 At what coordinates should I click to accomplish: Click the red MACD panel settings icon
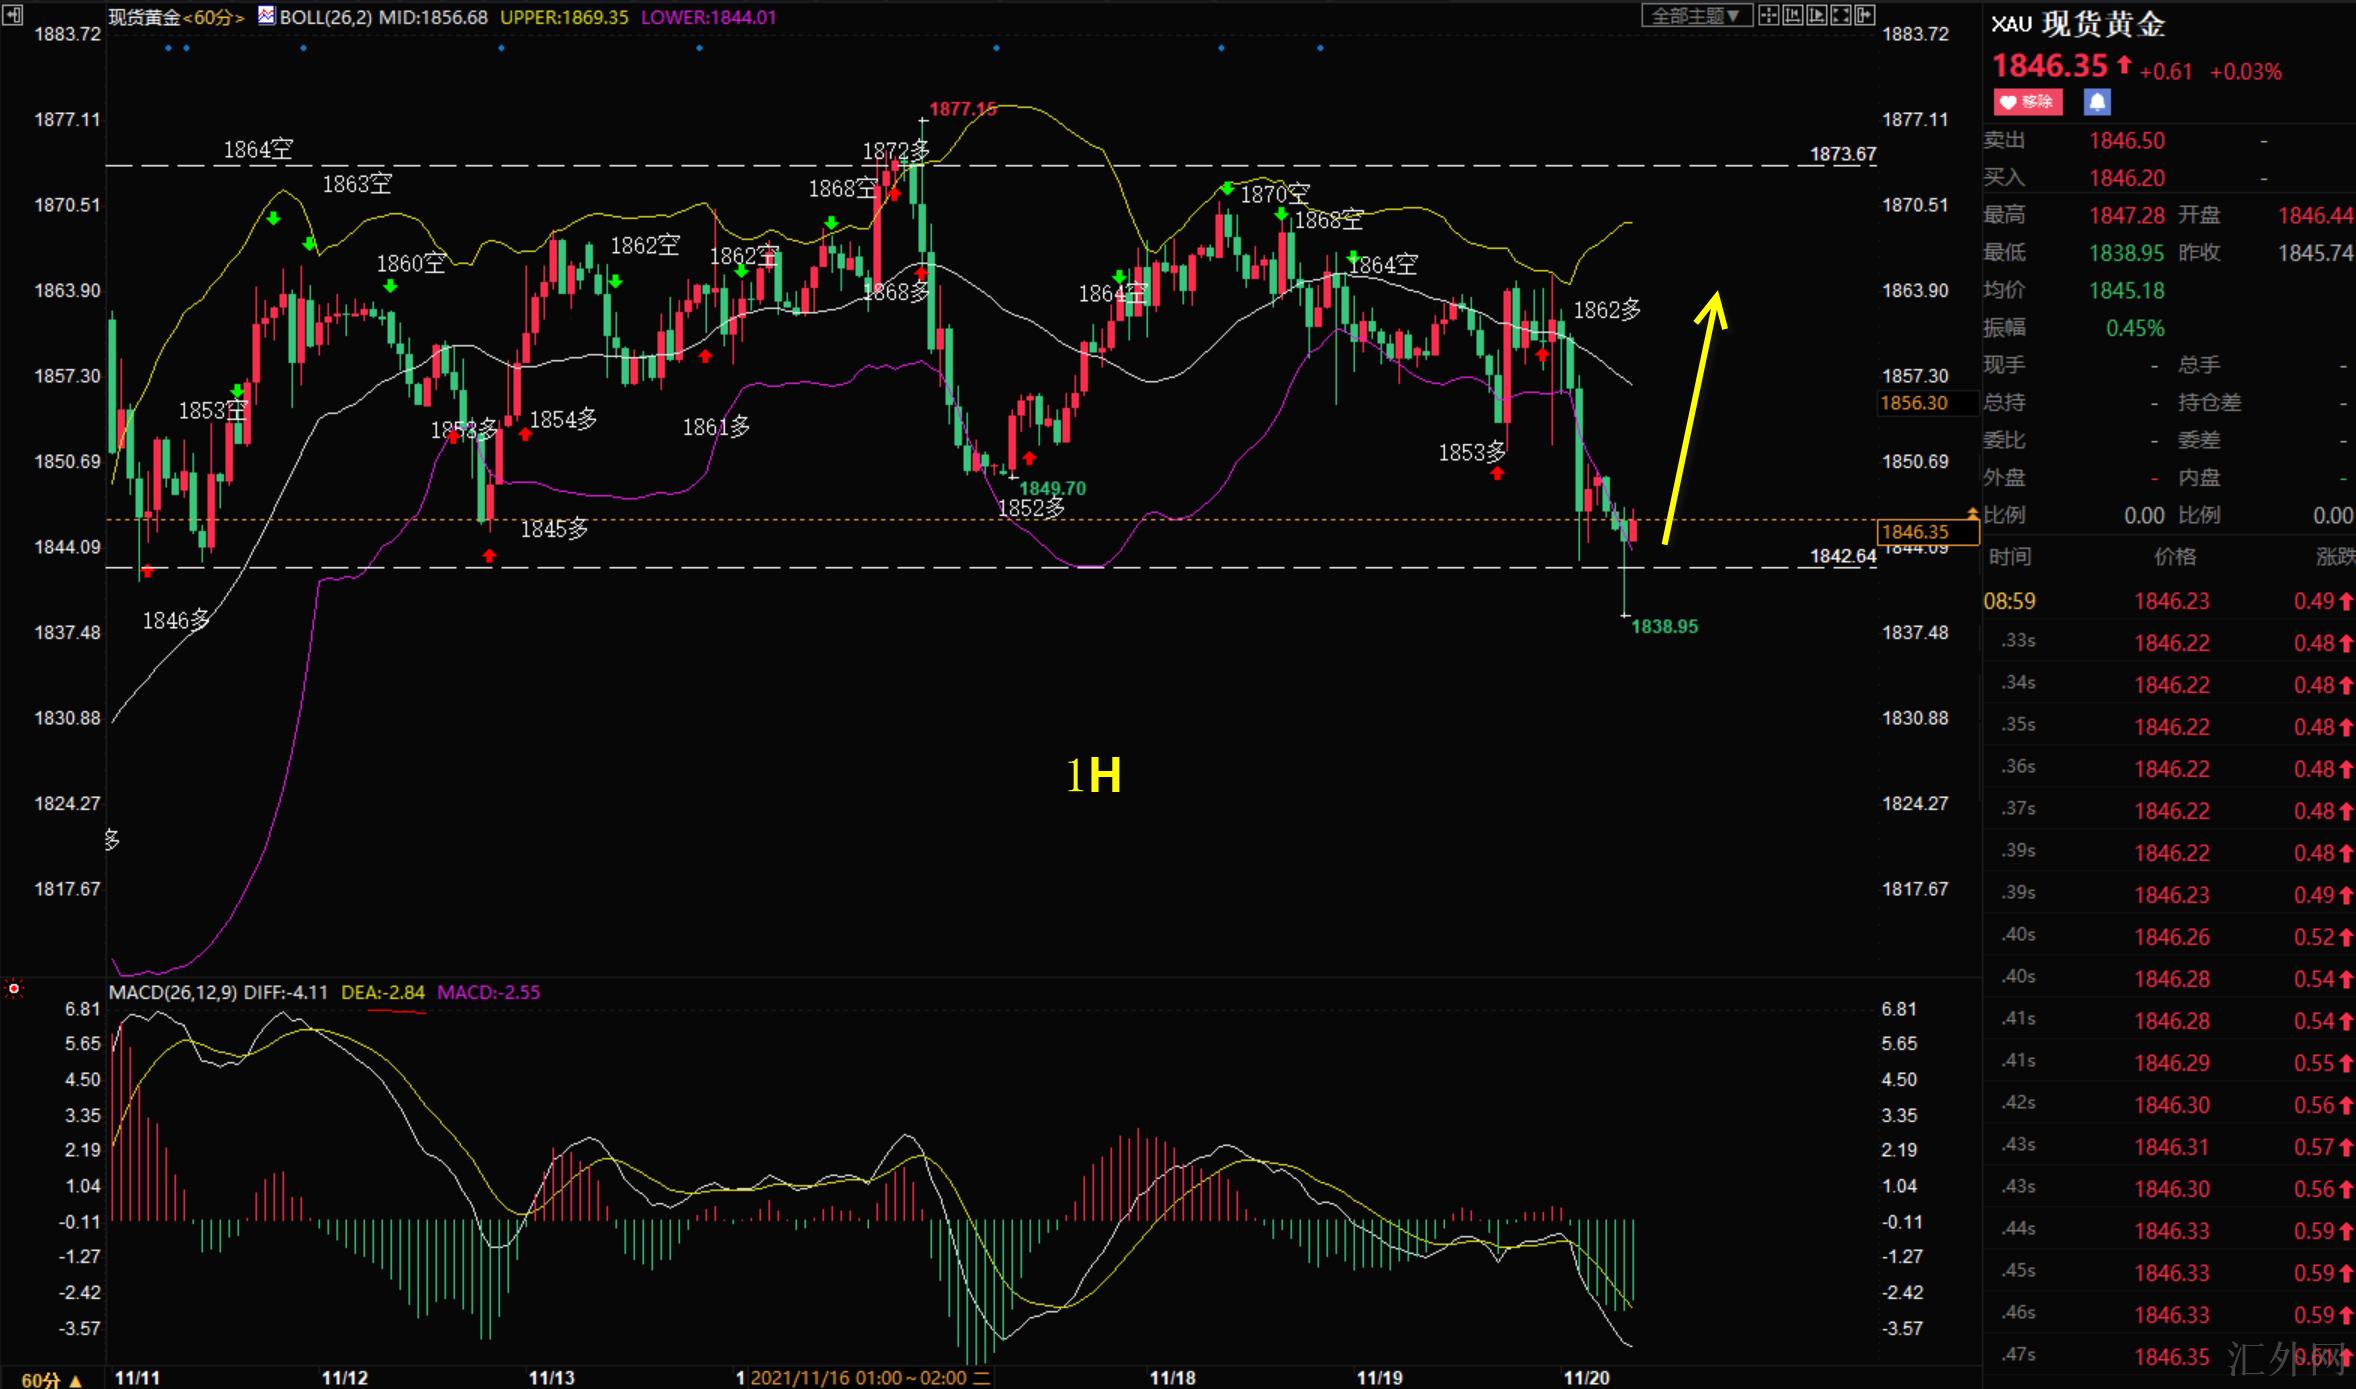14,989
